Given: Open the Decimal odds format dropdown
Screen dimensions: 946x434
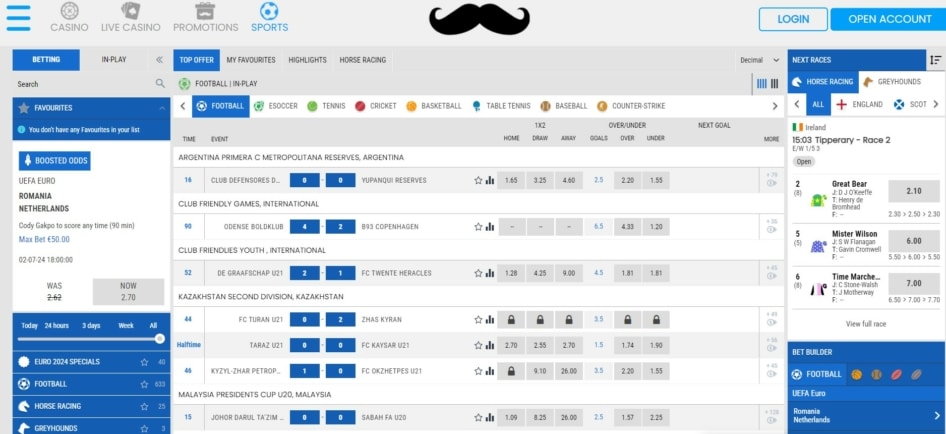Looking at the screenshot, I should pyautogui.click(x=758, y=60).
